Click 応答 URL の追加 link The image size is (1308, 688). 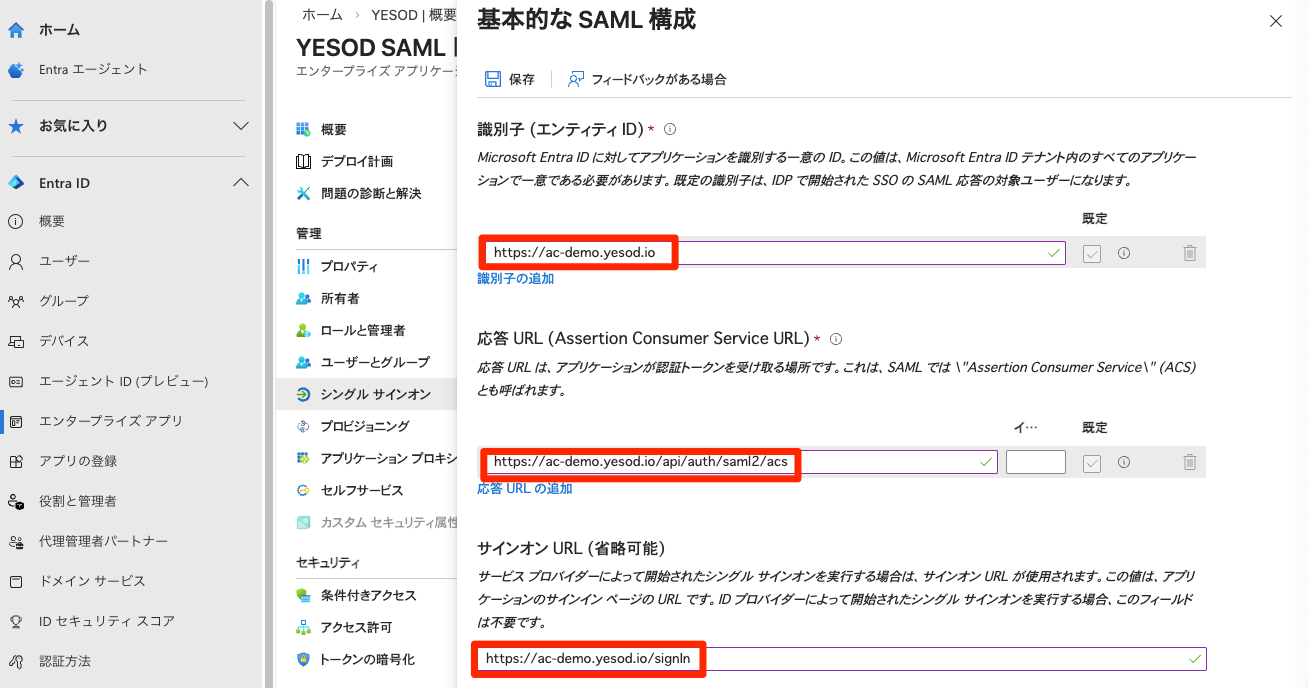point(525,489)
